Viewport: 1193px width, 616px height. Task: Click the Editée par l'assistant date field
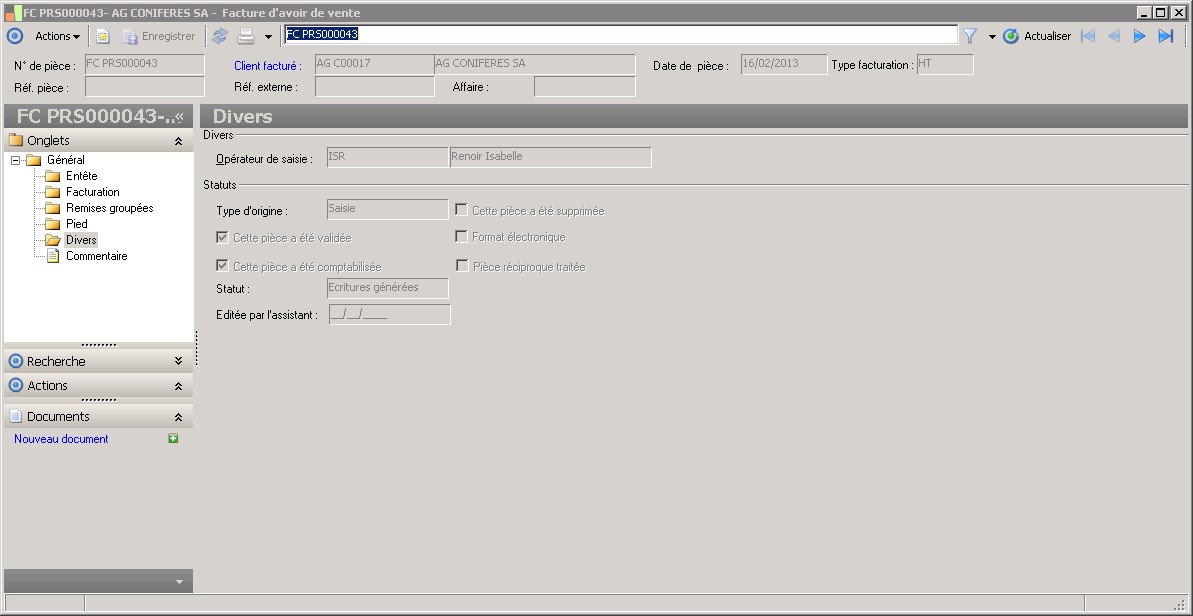pos(390,314)
